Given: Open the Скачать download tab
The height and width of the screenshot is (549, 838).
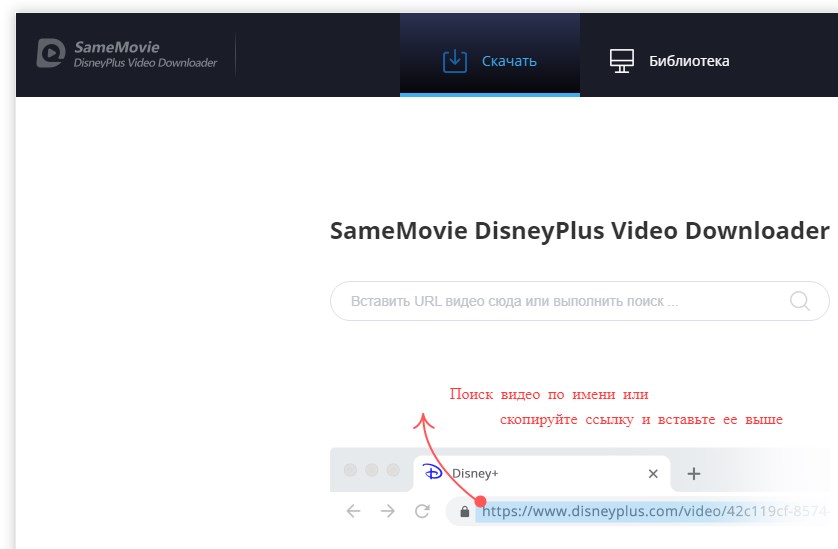Looking at the screenshot, I should click(490, 55).
